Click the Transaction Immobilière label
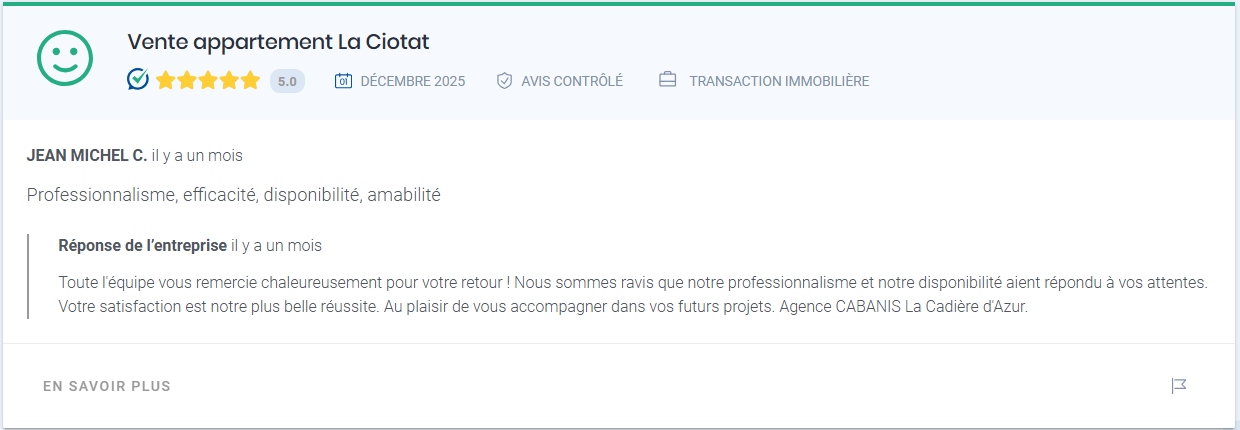 click(x=779, y=81)
